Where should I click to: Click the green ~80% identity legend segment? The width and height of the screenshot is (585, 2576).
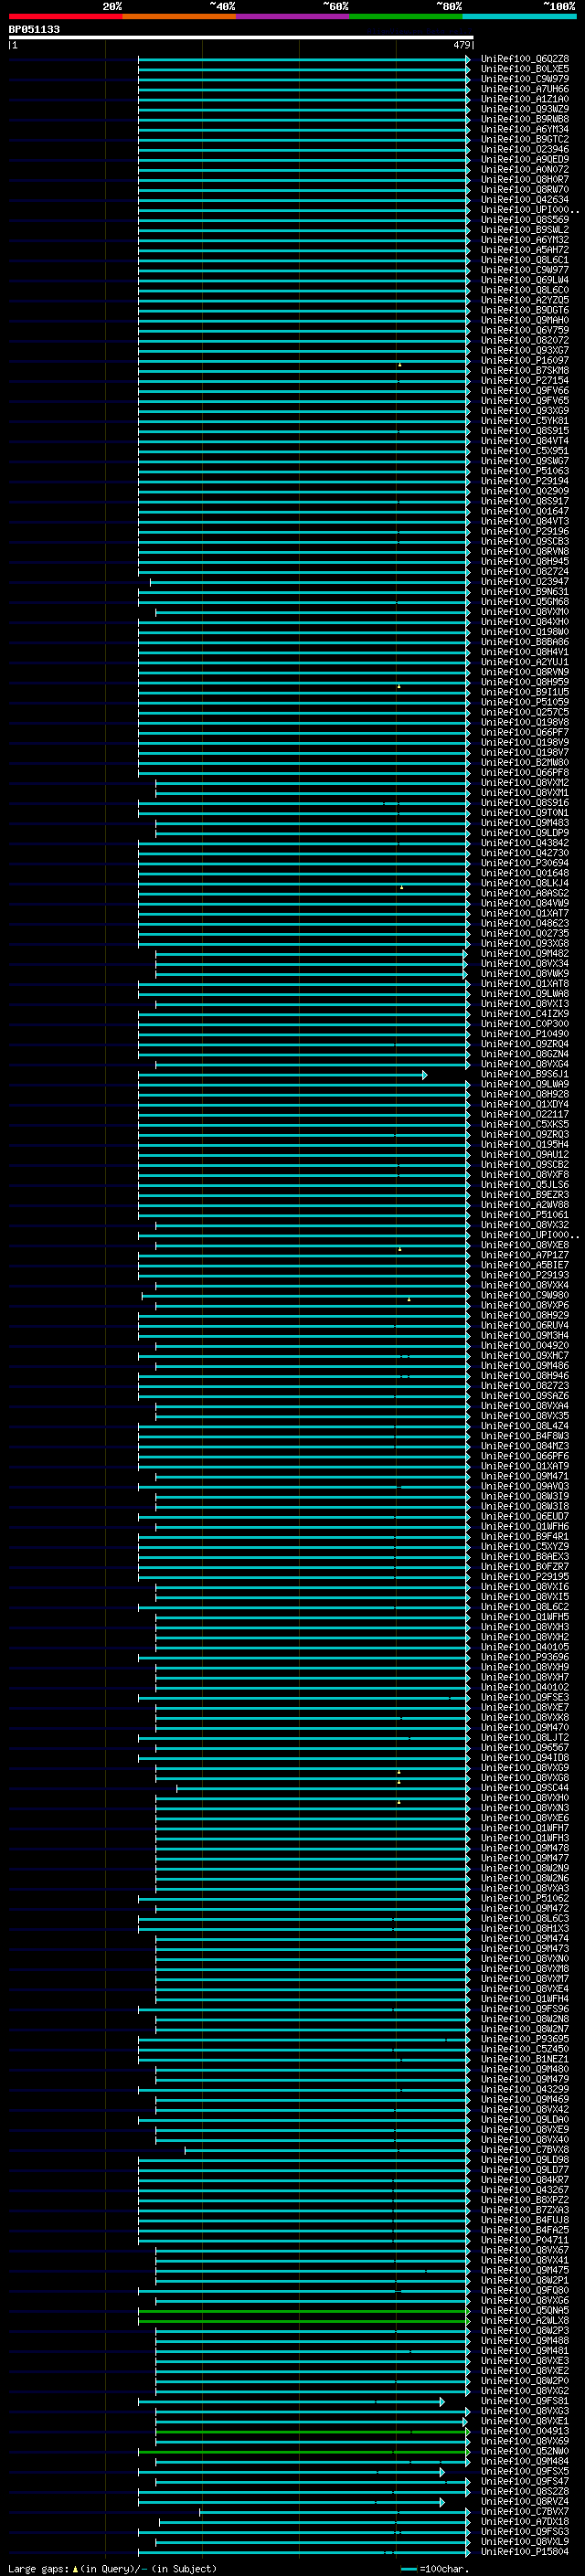click(406, 16)
